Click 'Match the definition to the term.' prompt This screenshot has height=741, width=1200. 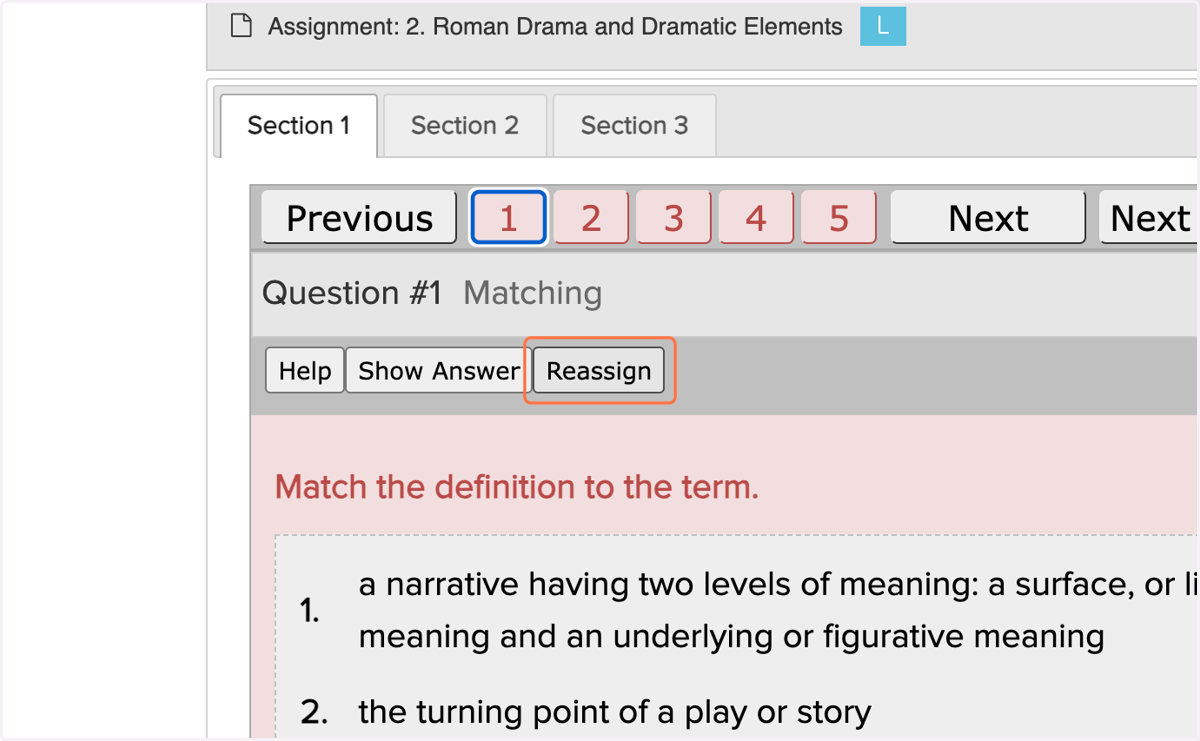coord(517,487)
